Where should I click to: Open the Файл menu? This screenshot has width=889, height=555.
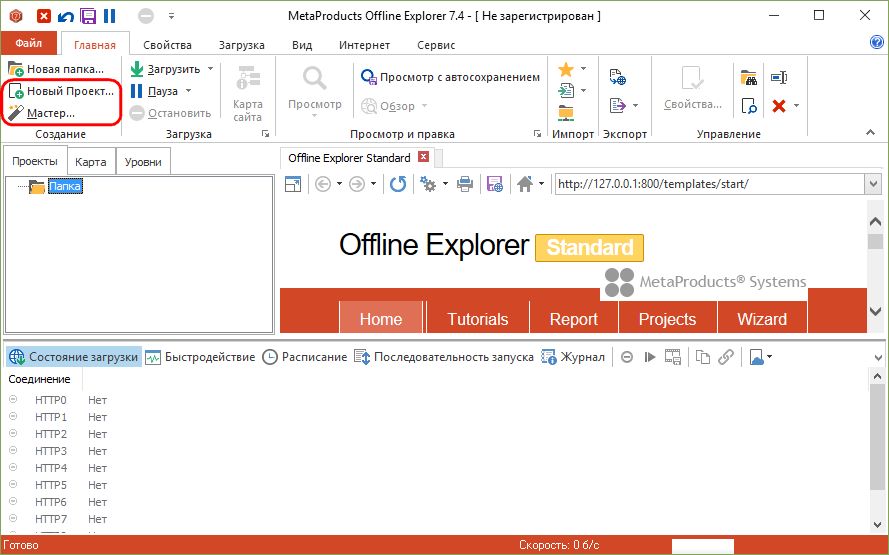click(28, 43)
